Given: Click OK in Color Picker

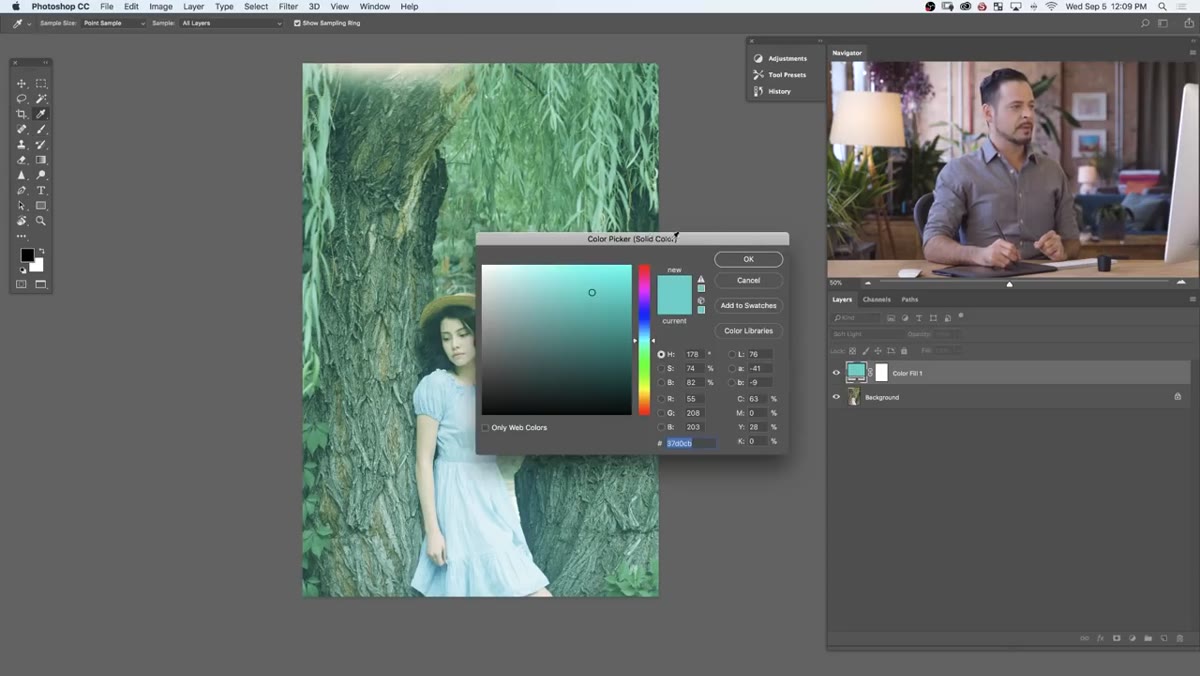Looking at the screenshot, I should click(x=748, y=259).
